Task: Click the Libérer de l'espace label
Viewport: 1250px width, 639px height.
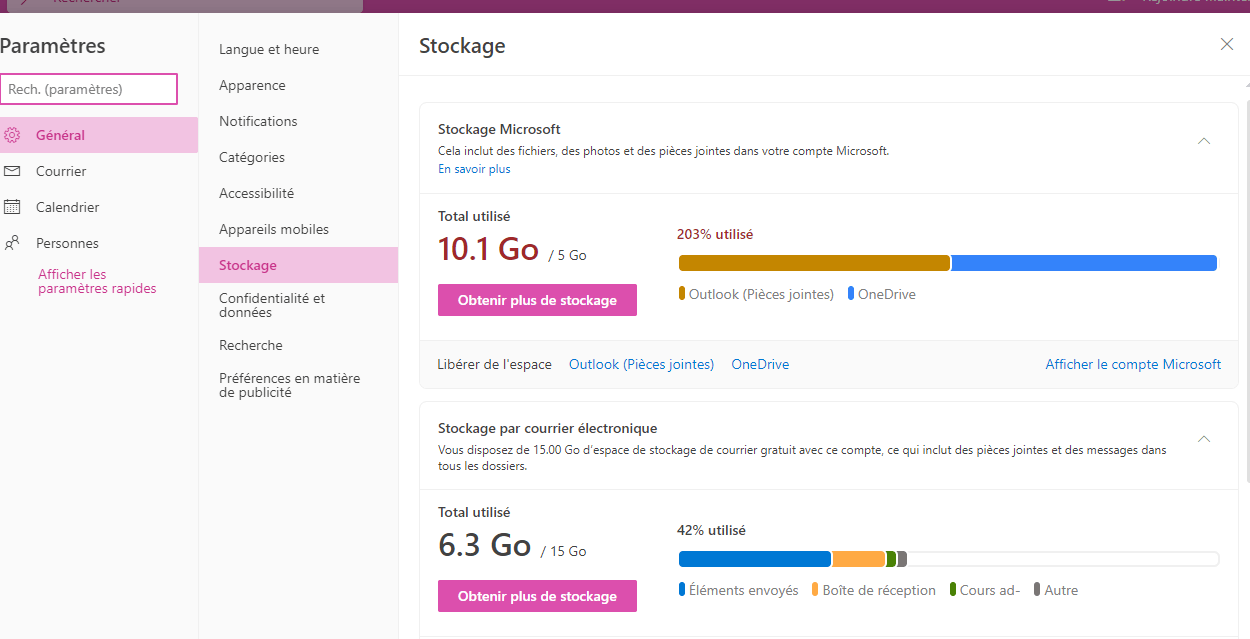Action: [494, 364]
